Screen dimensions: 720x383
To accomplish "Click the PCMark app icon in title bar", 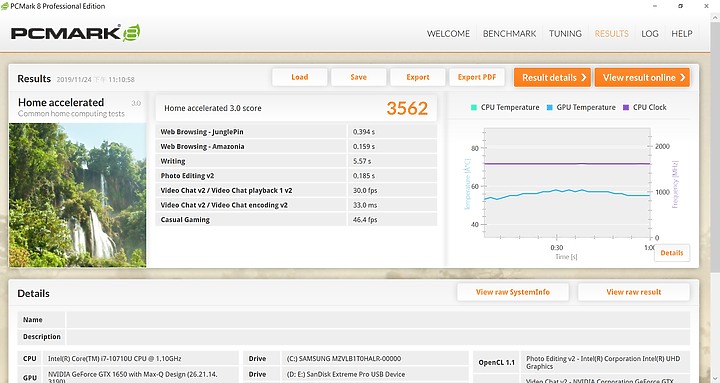I will [5, 6].
